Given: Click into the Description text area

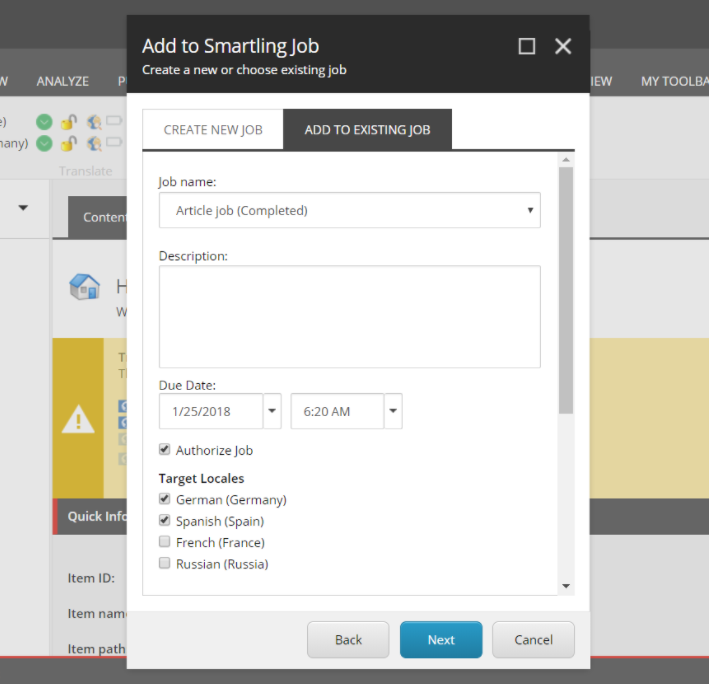Looking at the screenshot, I should pos(350,316).
